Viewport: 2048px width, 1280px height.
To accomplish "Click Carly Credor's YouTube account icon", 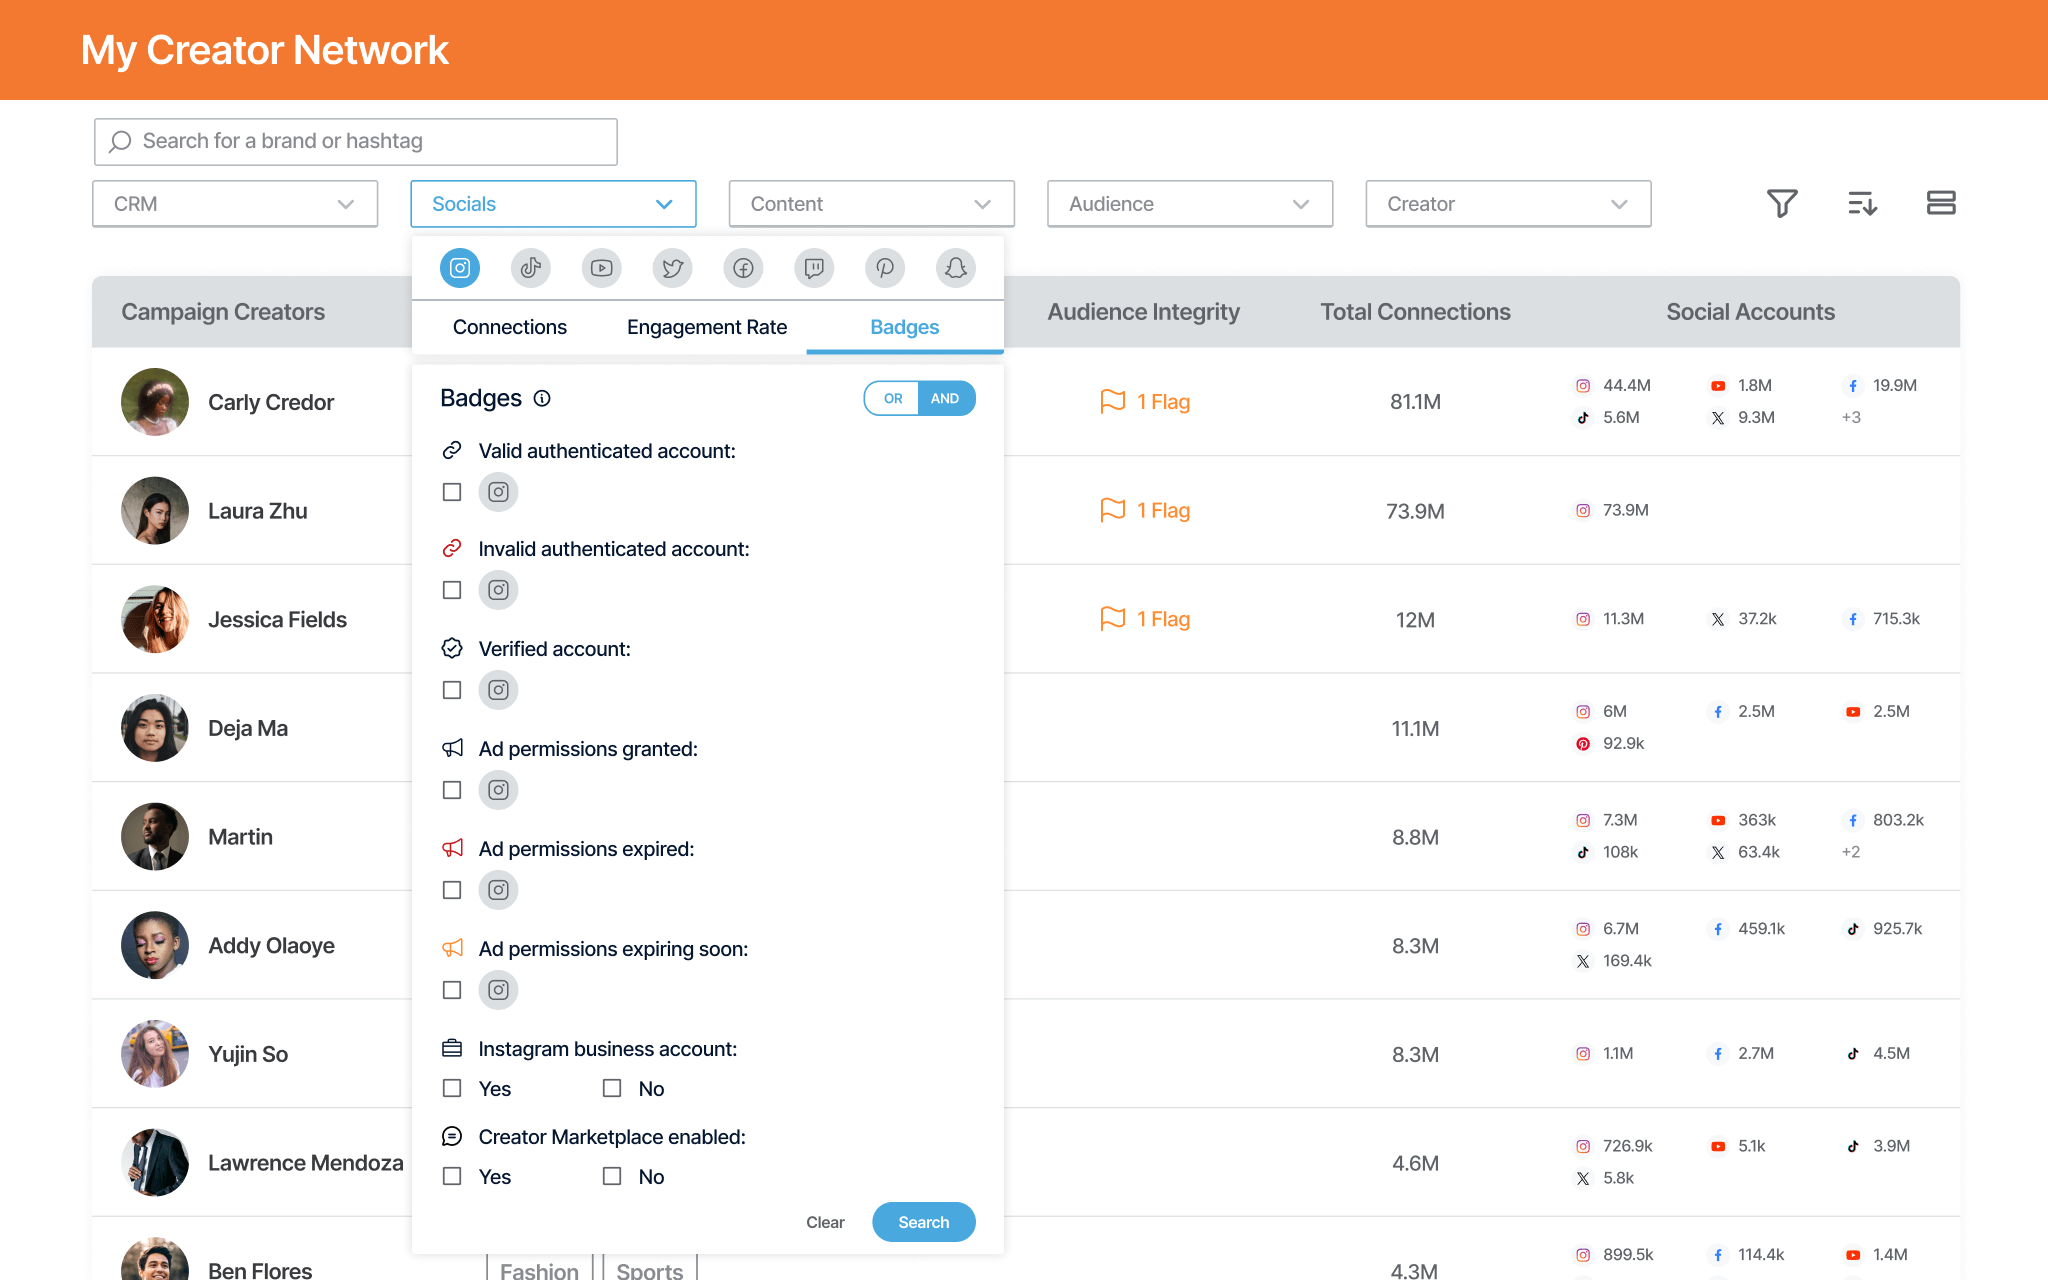I will click(x=1718, y=386).
